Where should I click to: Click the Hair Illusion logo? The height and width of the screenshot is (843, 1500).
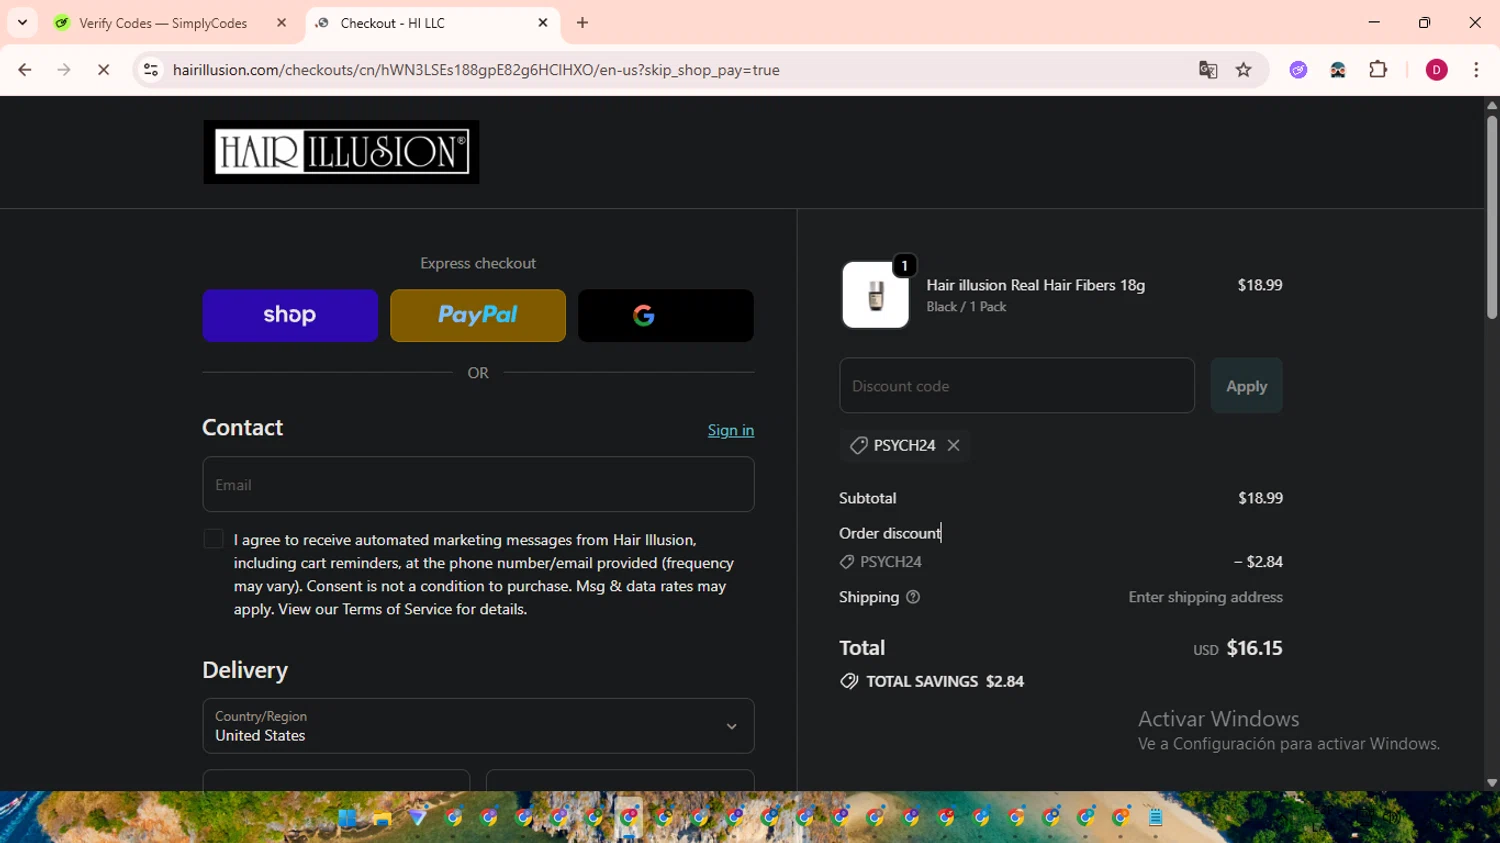click(341, 152)
